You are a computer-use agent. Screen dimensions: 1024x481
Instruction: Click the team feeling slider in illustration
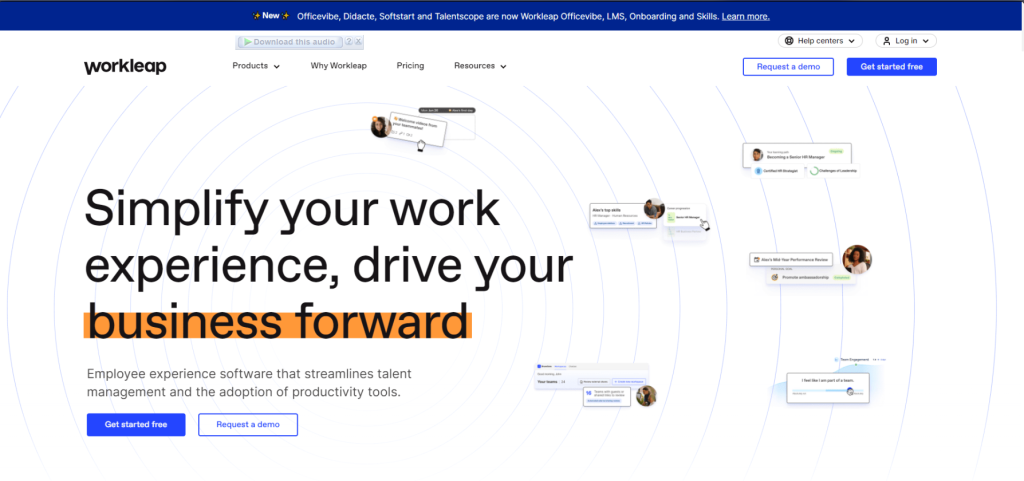click(x=827, y=392)
